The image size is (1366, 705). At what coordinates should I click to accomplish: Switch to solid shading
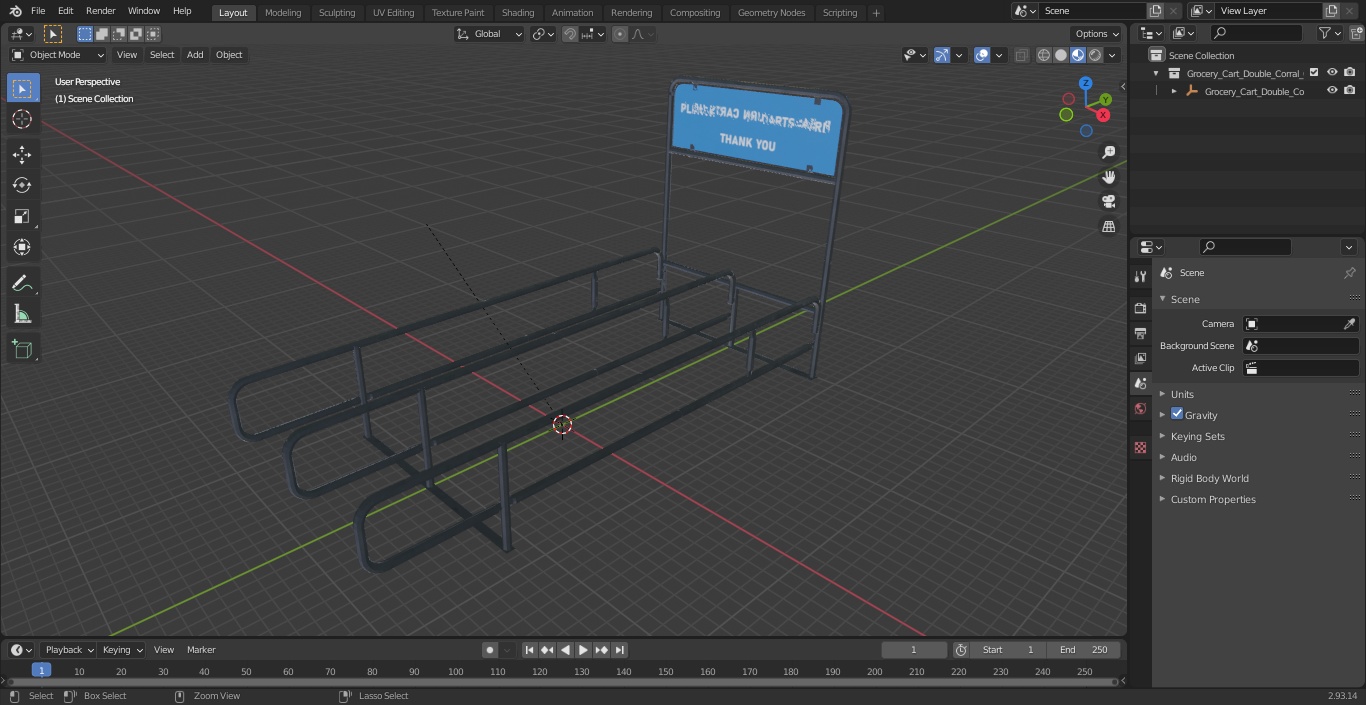click(1061, 55)
